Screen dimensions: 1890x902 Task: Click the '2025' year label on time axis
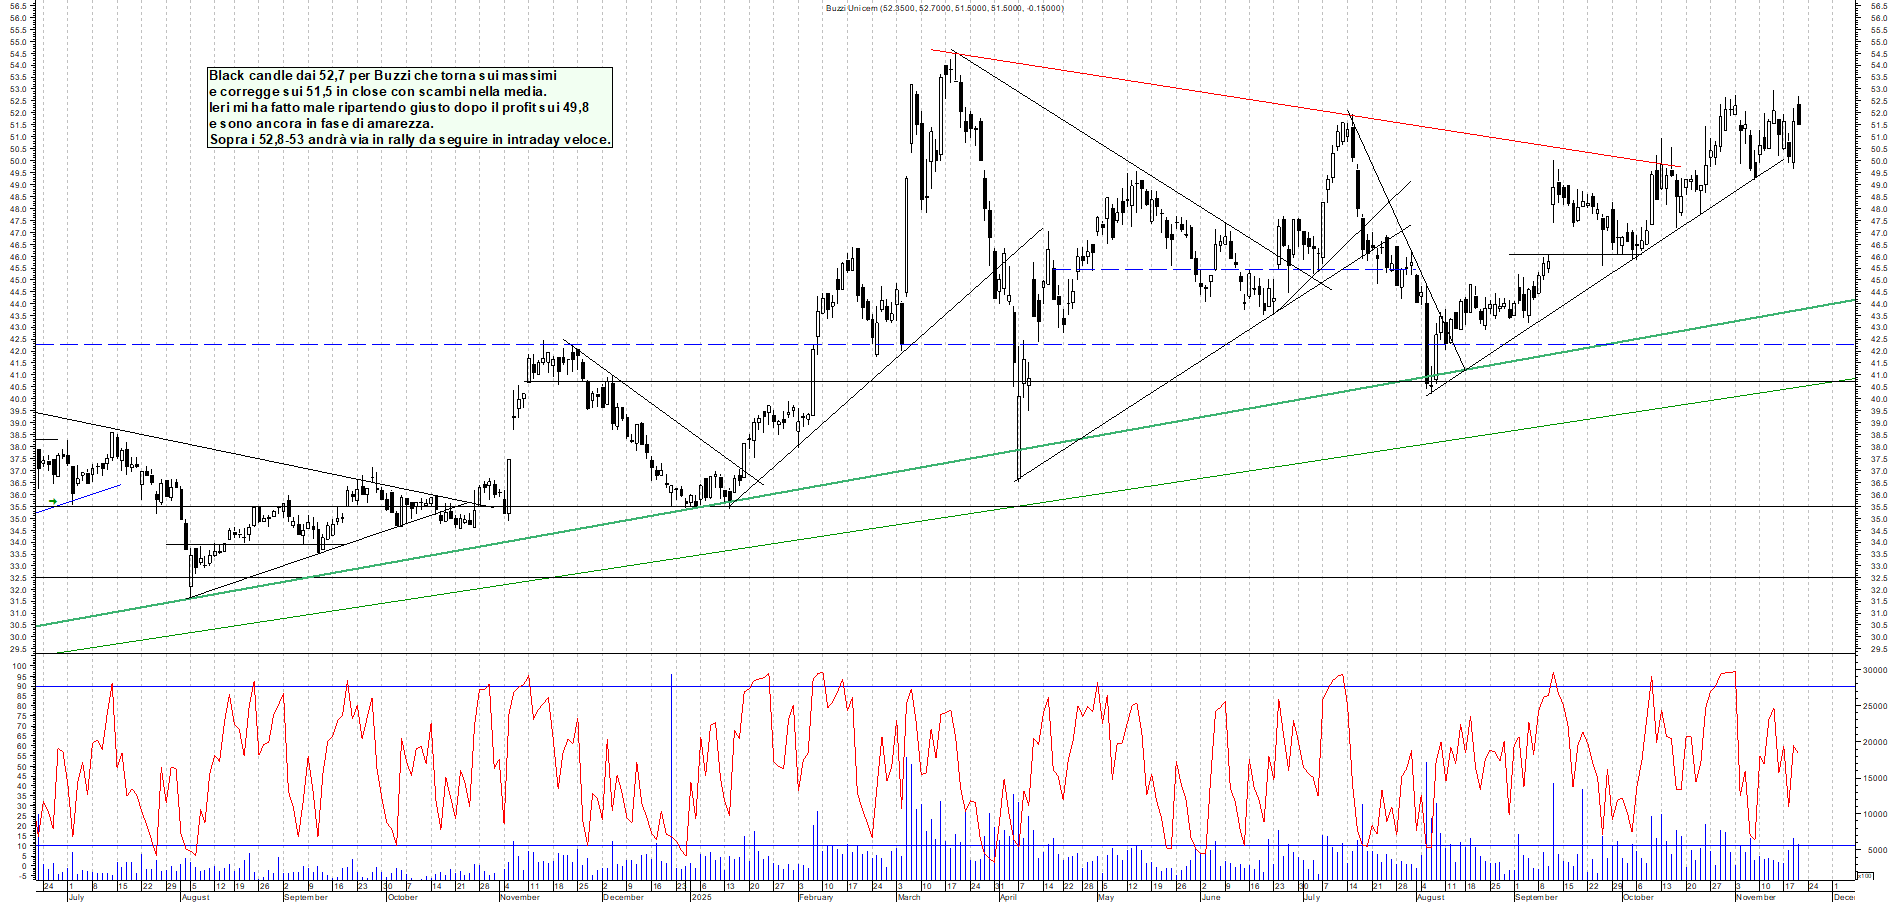tap(701, 897)
